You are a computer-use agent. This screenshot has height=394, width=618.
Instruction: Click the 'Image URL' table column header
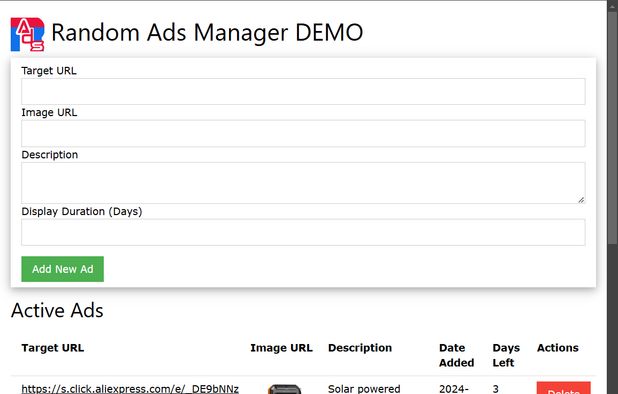pos(281,348)
